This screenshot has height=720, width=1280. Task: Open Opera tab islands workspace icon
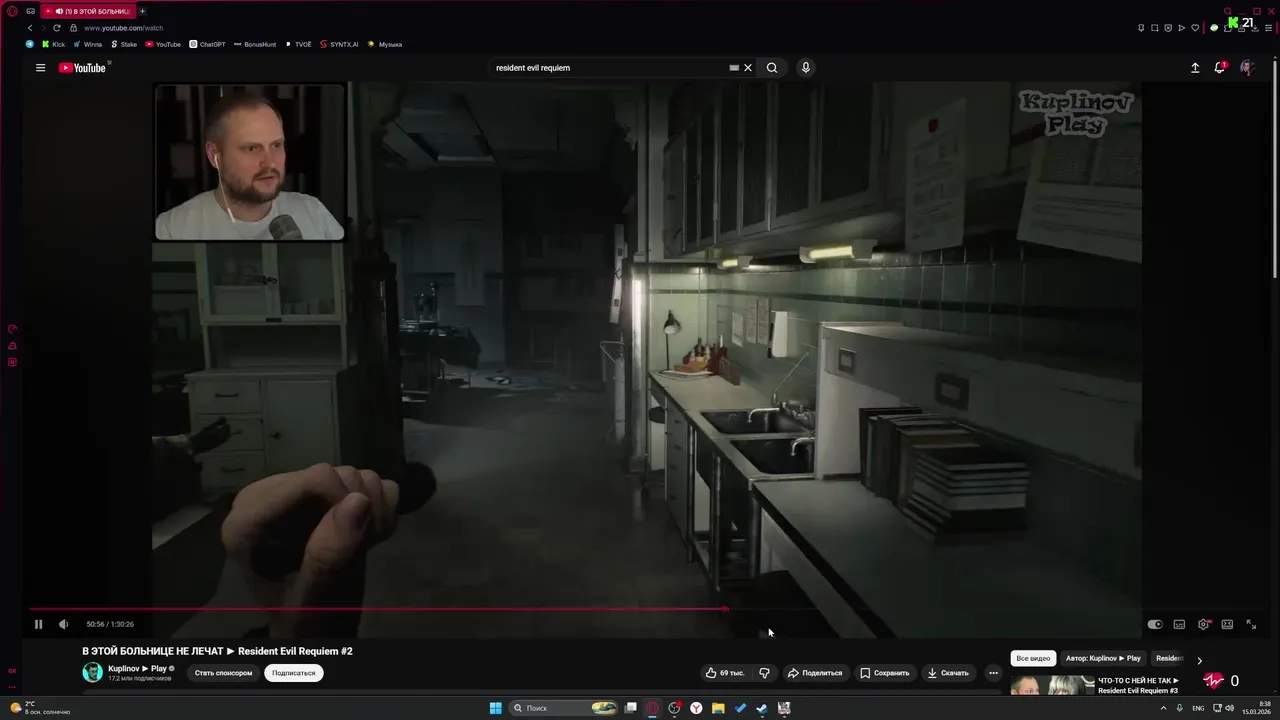pyautogui.click(x=30, y=11)
